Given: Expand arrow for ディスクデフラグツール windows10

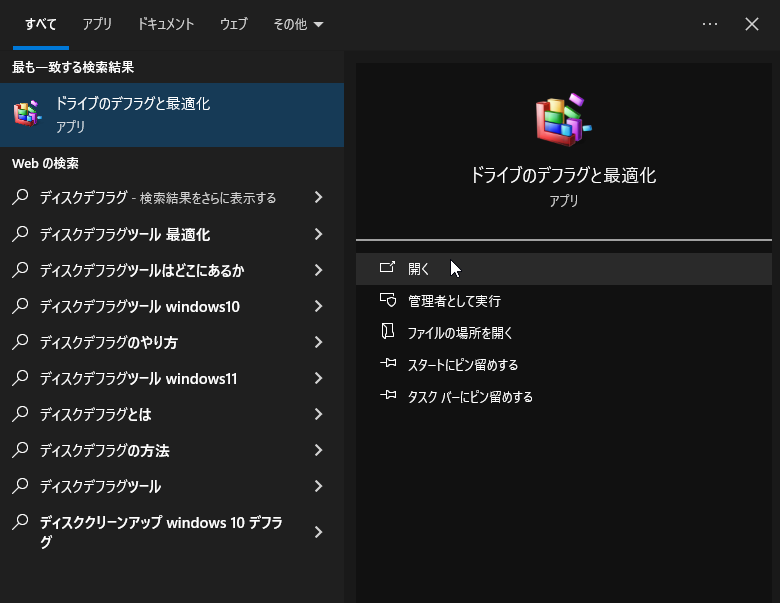Looking at the screenshot, I should [318, 306].
